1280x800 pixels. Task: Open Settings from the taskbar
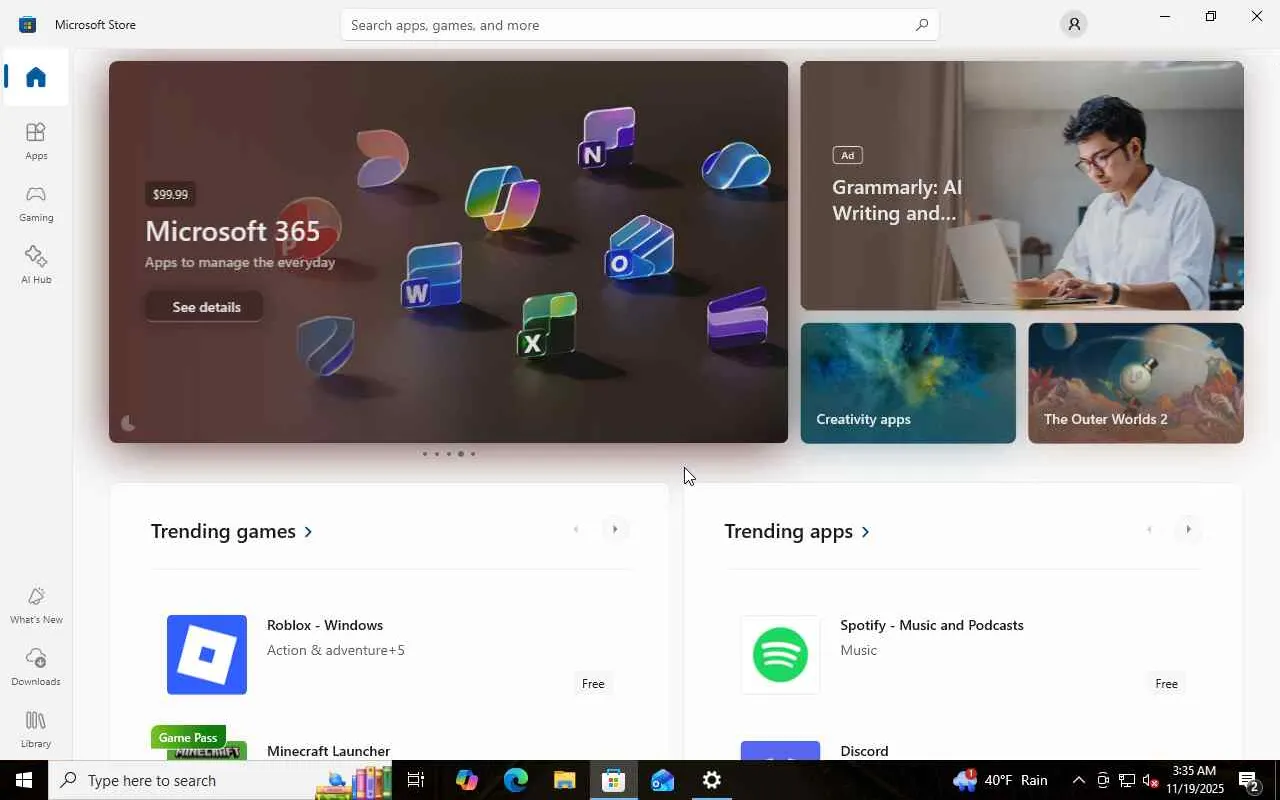pyautogui.click(x=711, y=780)
